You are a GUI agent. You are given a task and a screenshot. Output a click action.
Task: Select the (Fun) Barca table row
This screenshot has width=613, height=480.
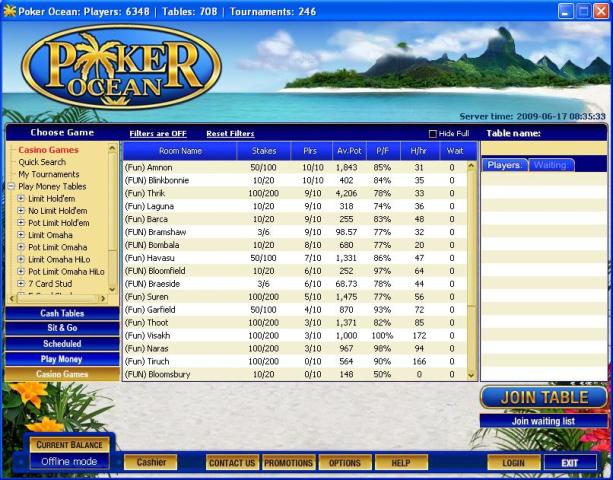tap(295, 219)
